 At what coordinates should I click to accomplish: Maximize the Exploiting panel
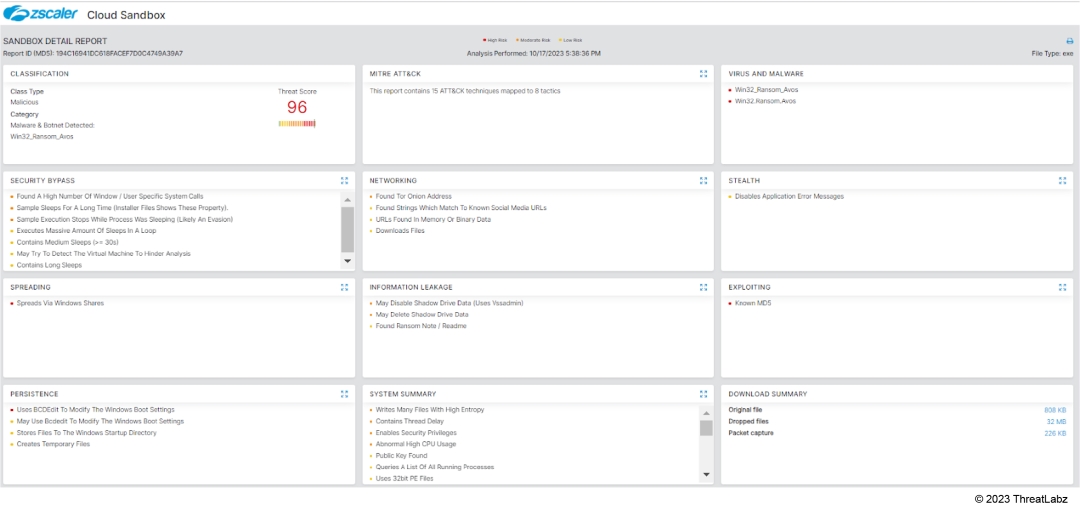[x=1062, y=287]
